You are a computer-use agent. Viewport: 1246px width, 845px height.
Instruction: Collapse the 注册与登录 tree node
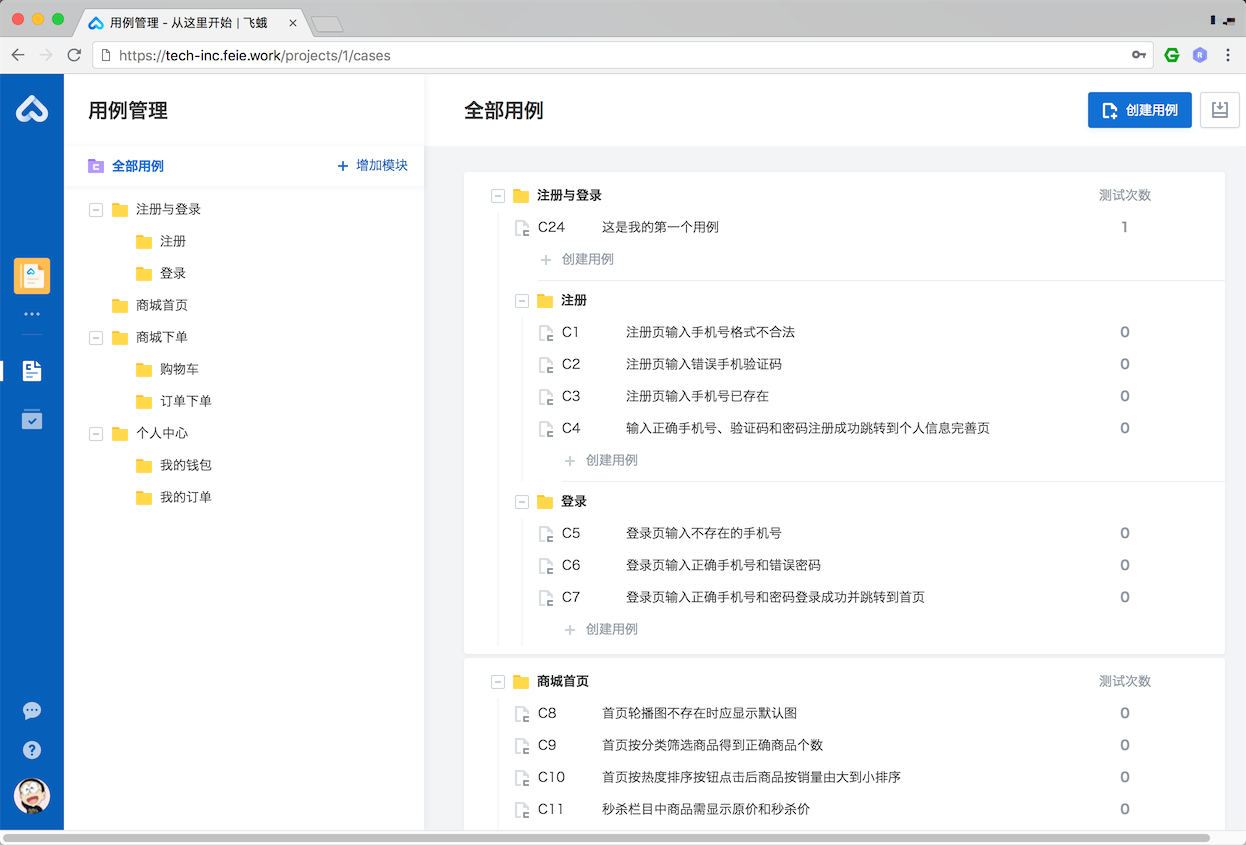tap(96, 209)
